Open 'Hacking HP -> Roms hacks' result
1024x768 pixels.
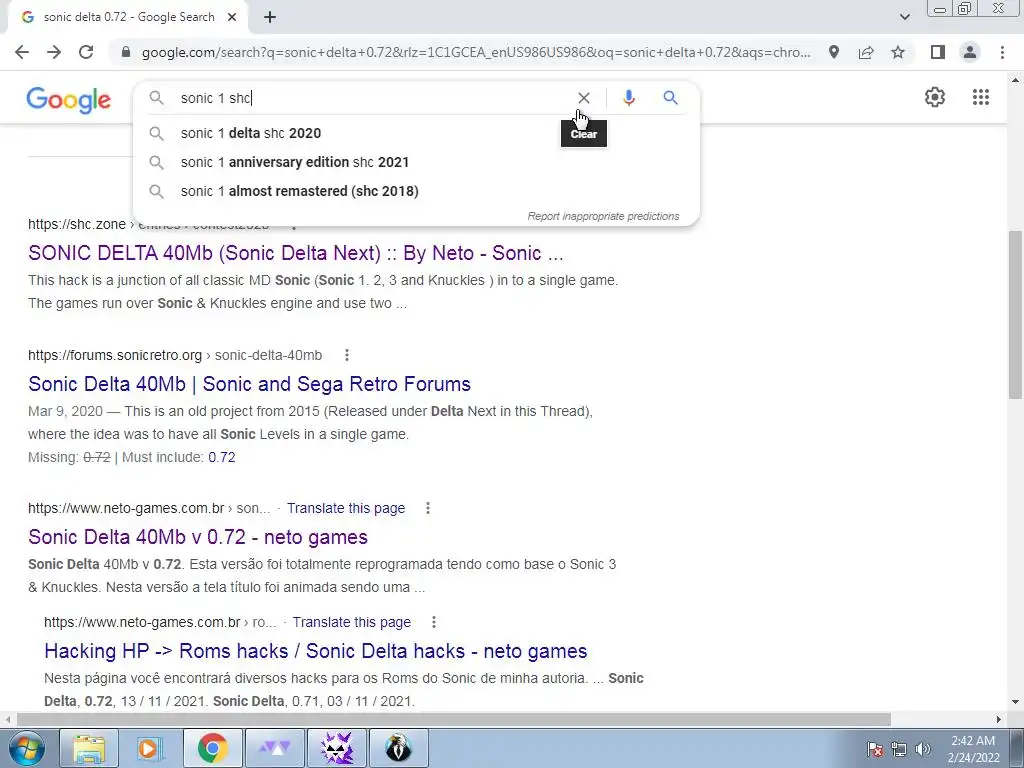click(x=315, y=651)
